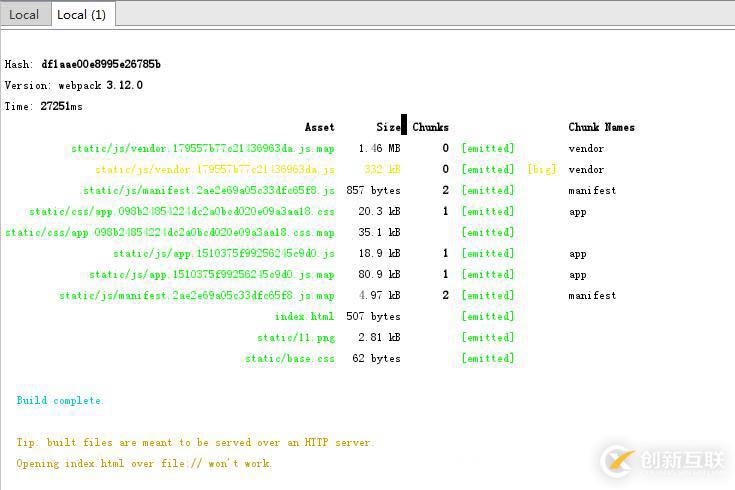Screen dimensions: 735x490
Task: Click the static/base.css asset name
Action: (290, 359)
